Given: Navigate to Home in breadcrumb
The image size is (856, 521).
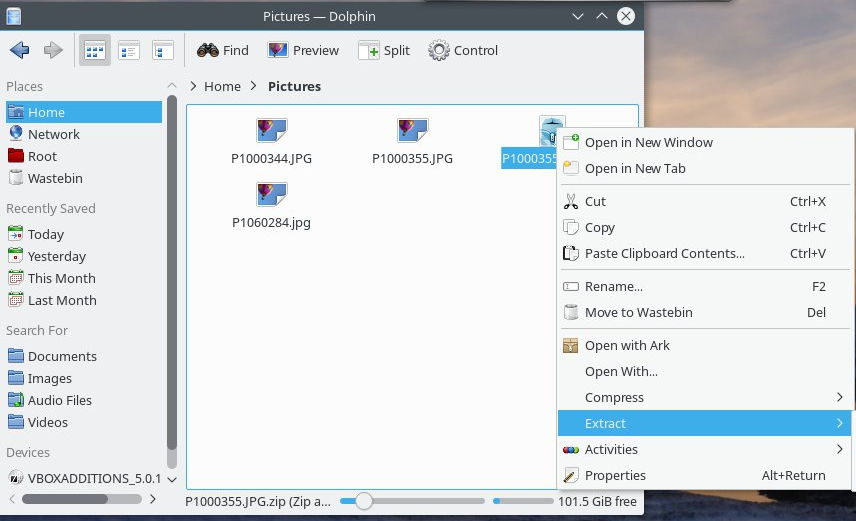Looking at the screenshot, I should click(x=222, y=86).
